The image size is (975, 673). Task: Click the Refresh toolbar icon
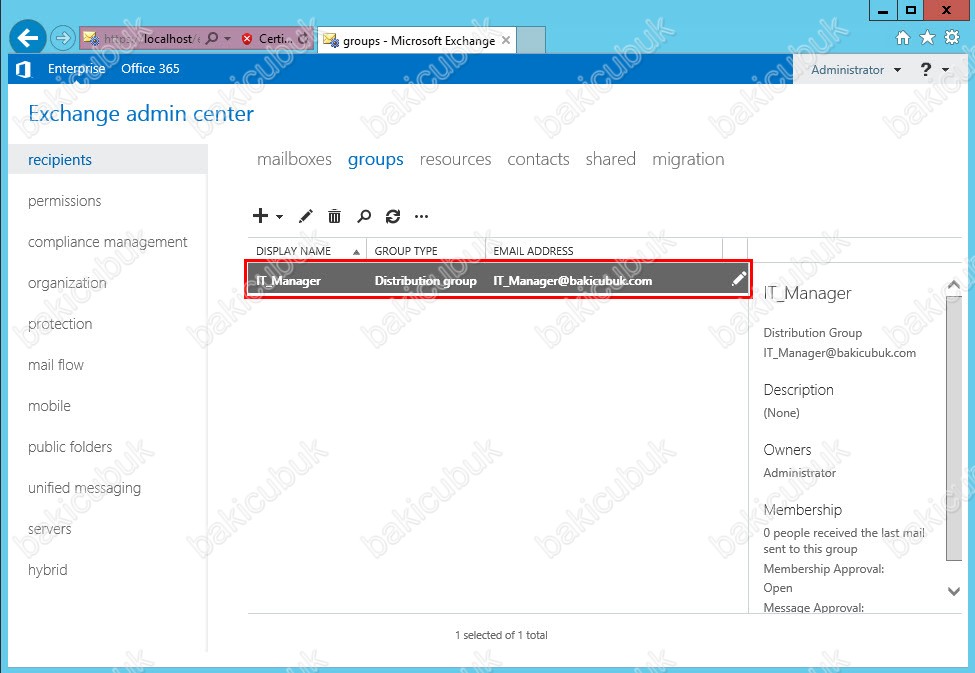(392, 216)
